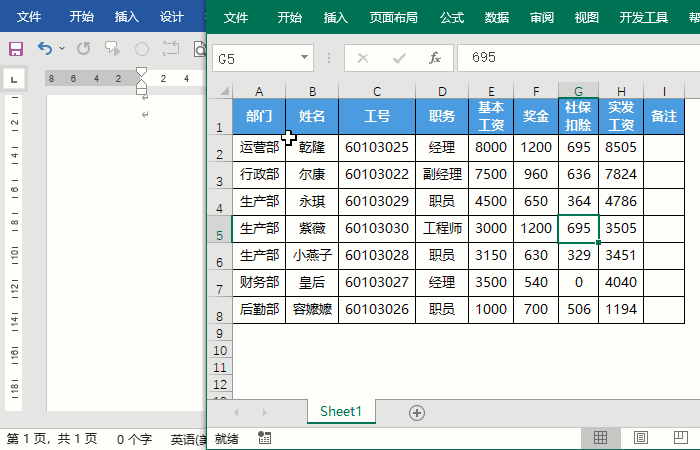Add a new sheet with plus button

(417, 413)
